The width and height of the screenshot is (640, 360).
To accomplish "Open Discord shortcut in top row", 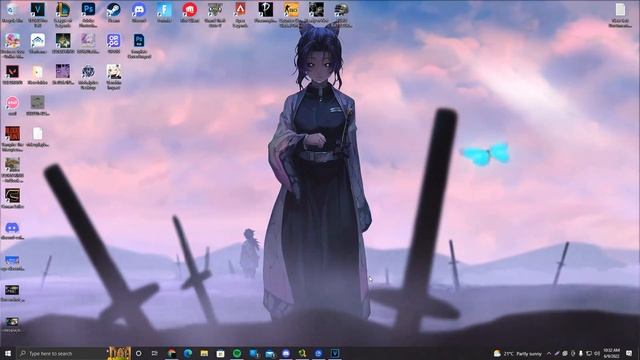I will click(139, 13).
